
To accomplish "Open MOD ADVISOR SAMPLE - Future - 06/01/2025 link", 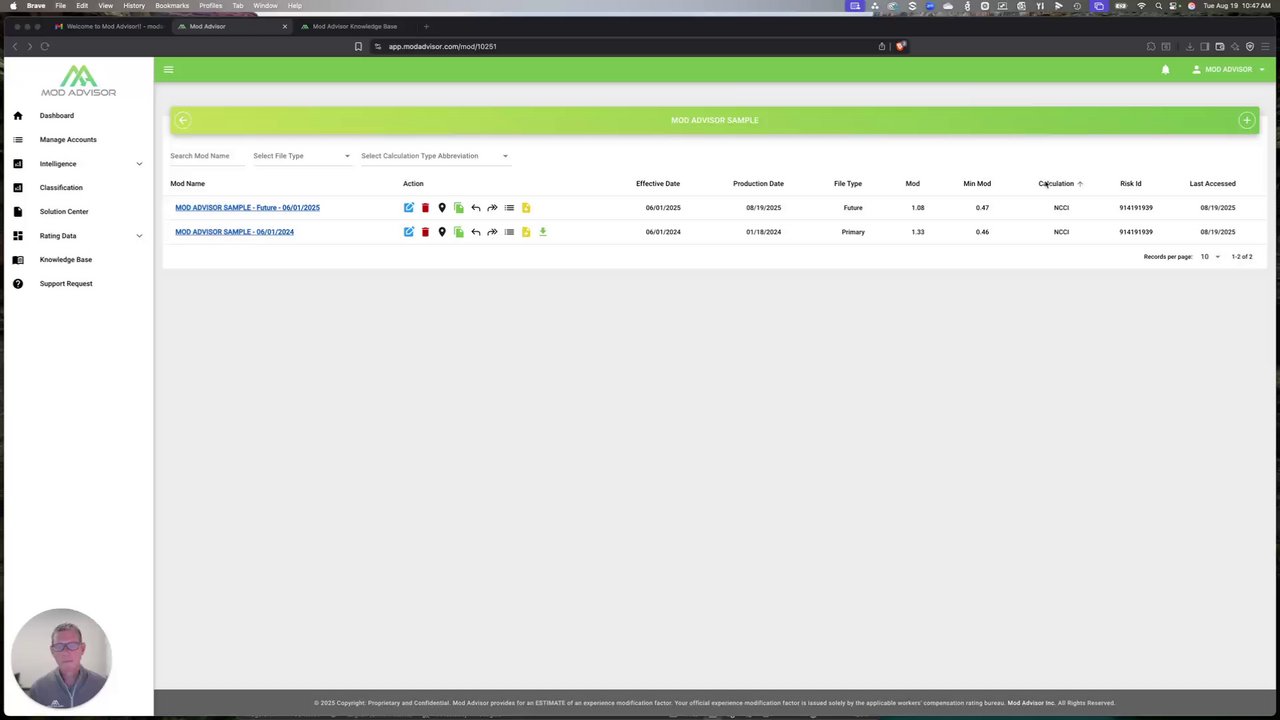I will 247,208.
